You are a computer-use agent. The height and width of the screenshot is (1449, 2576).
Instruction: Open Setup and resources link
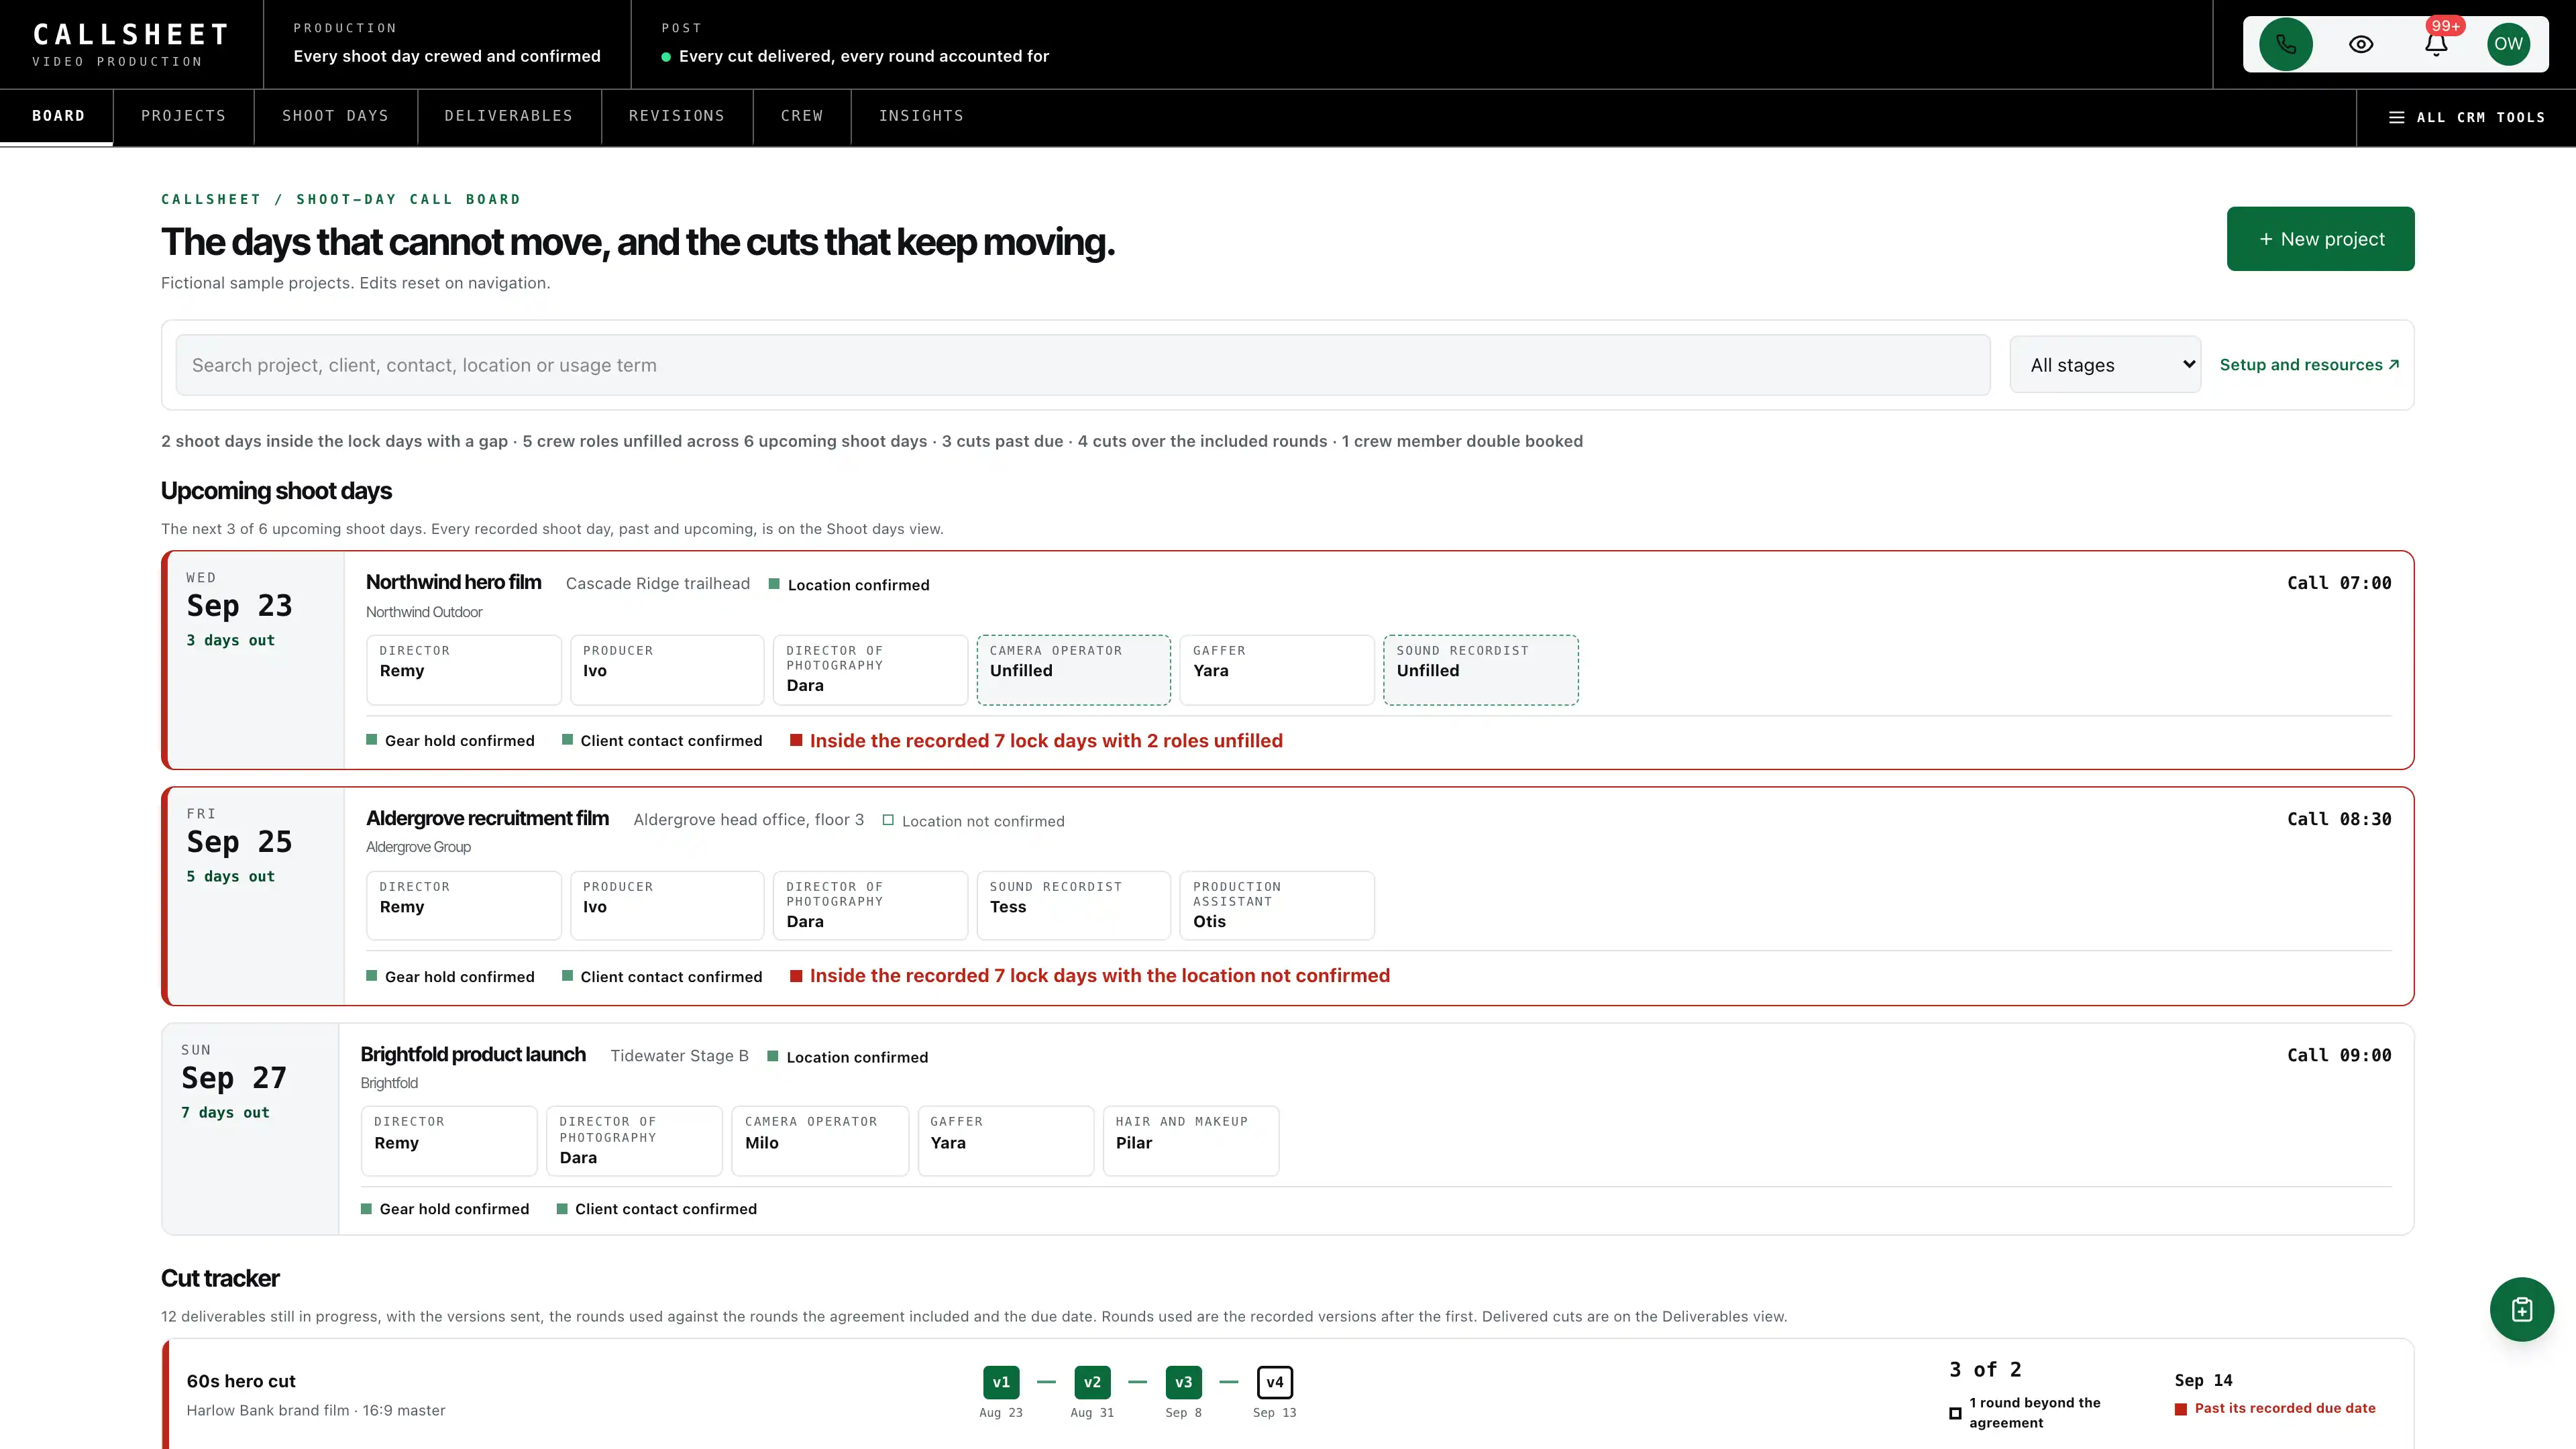[x=2309, y=365]
